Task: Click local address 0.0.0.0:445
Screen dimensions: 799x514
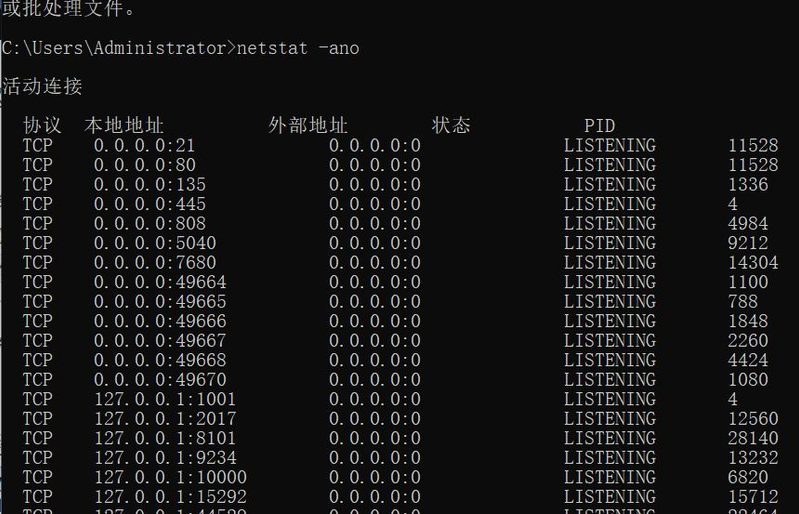Action: [x=149, y=204]
